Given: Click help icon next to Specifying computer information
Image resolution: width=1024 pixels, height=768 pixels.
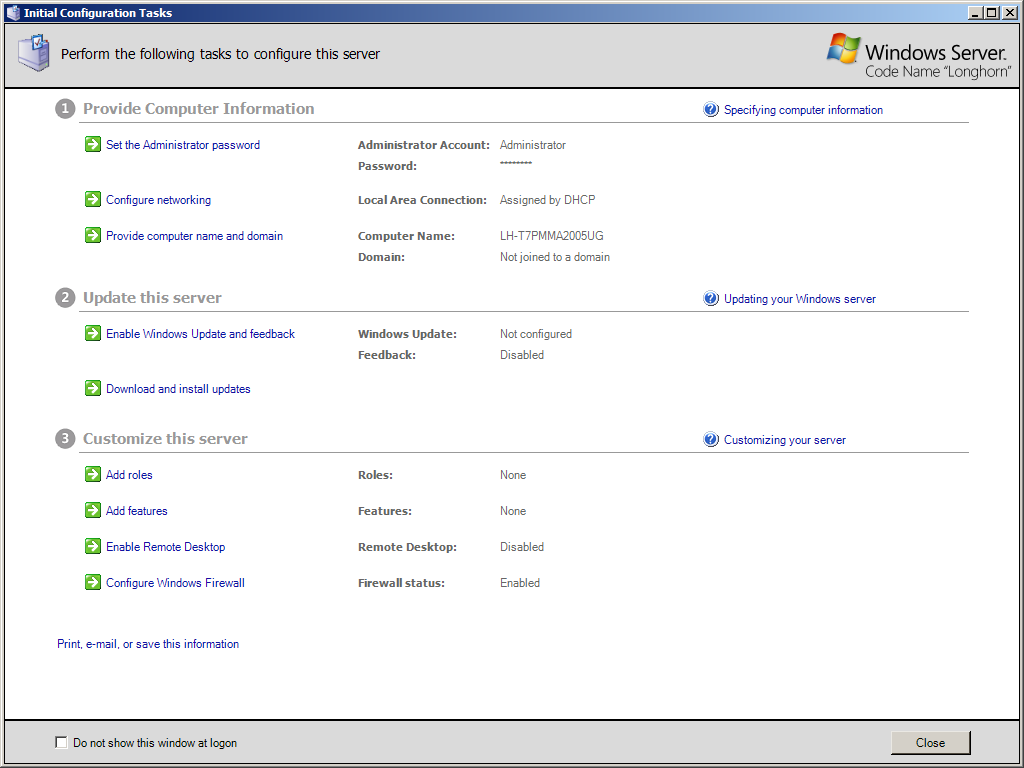Looking at the screenshot, I should click(x=711, y=110).
